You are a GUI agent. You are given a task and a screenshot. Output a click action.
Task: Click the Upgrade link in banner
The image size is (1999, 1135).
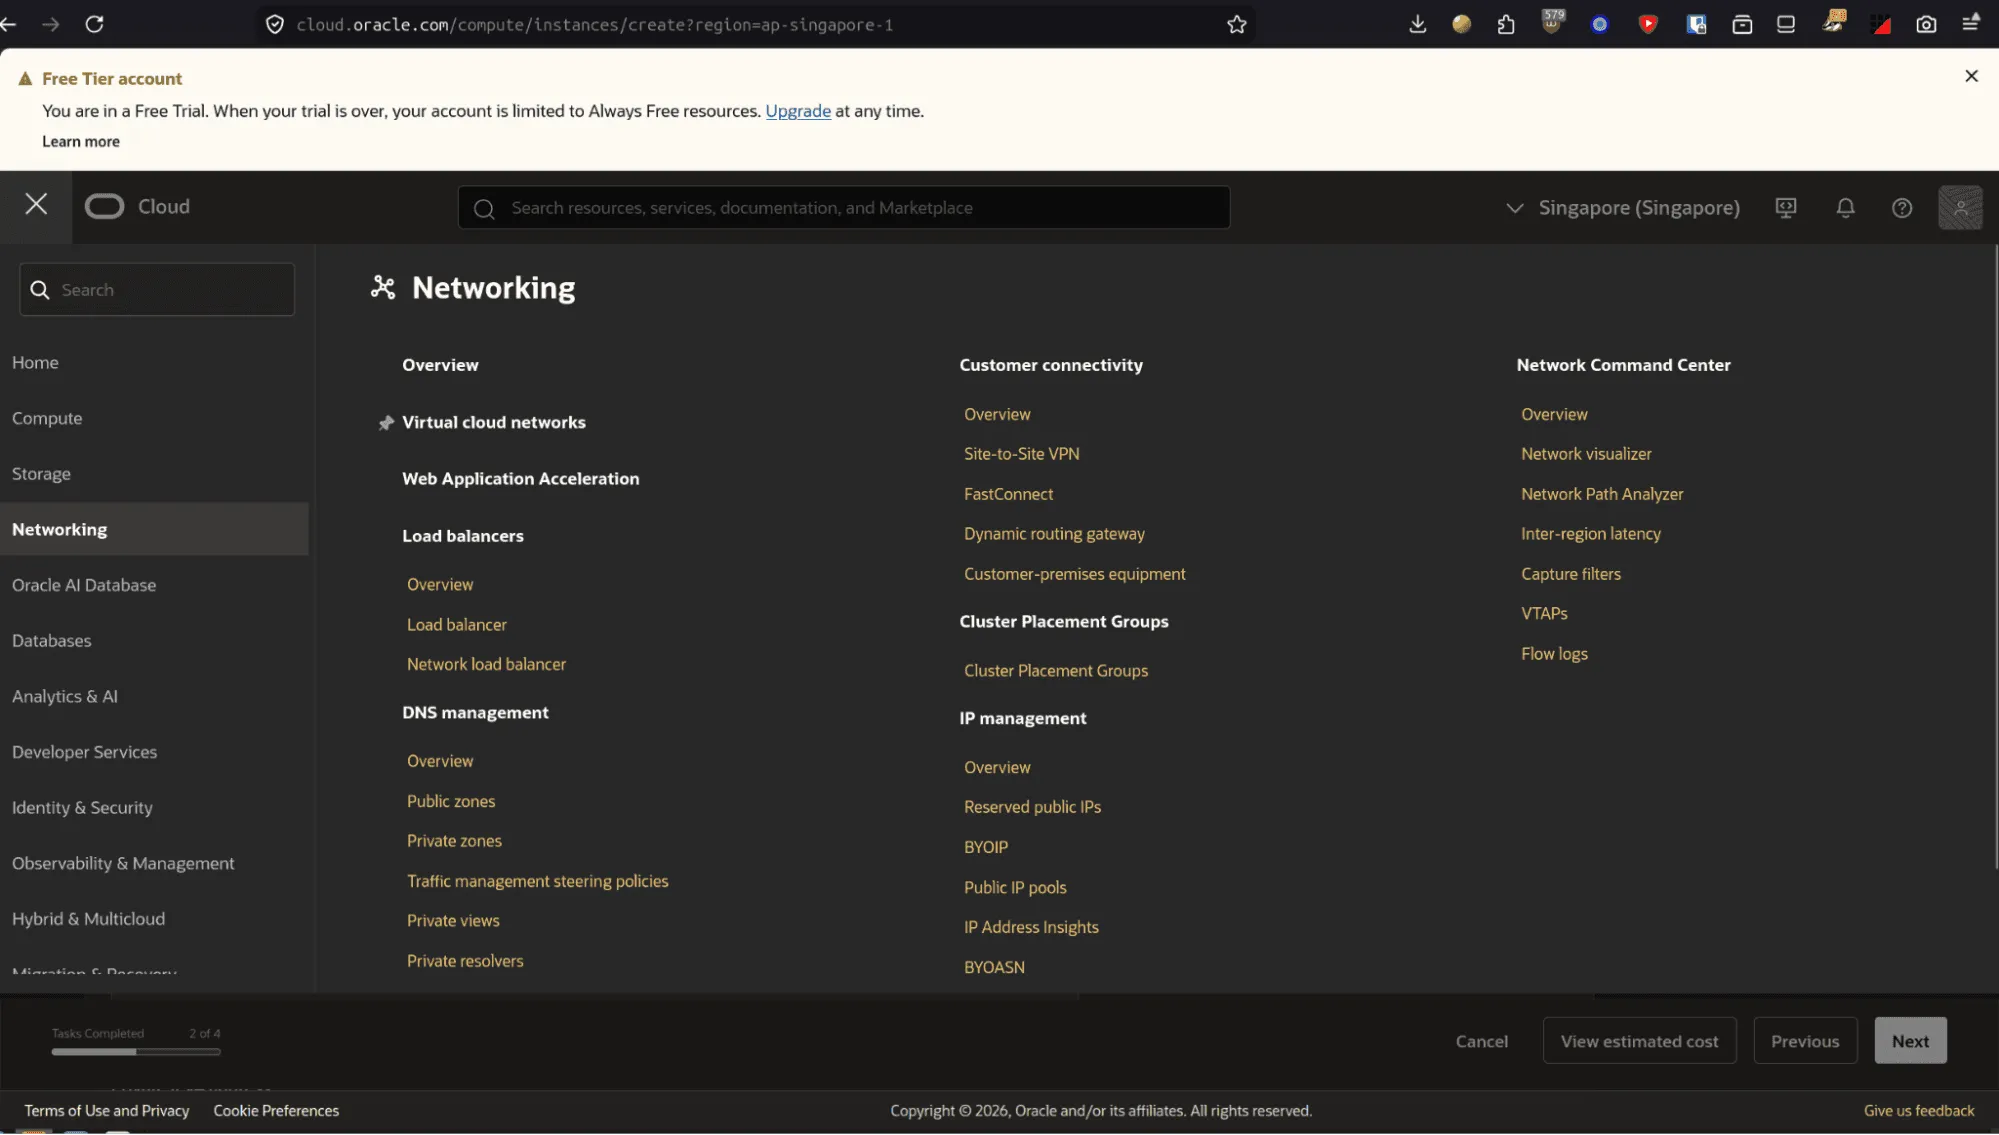coord(798,111)
